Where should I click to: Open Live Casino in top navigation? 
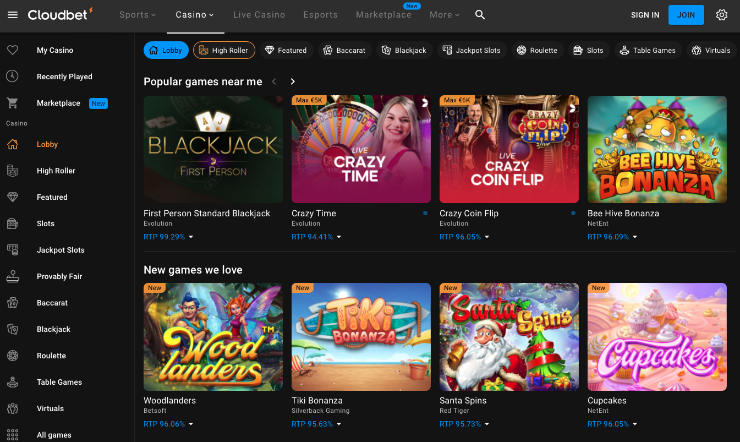pos(259,15)
